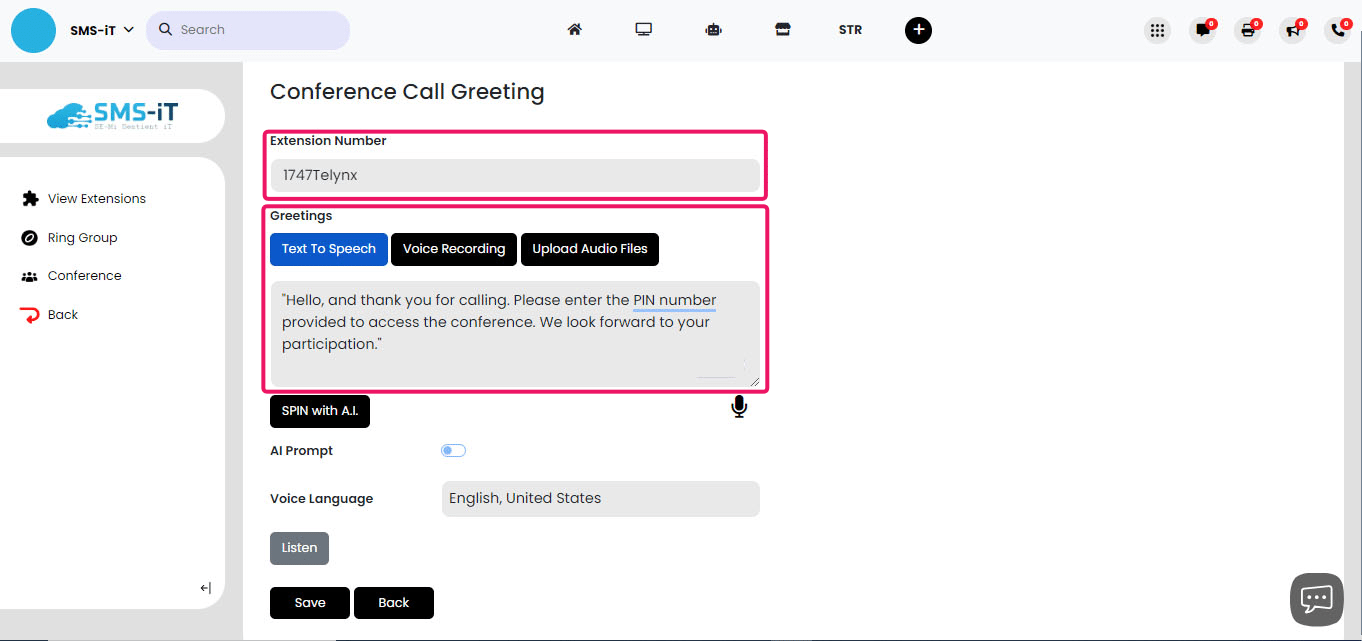Click the robot automation icon

[713, 30]
